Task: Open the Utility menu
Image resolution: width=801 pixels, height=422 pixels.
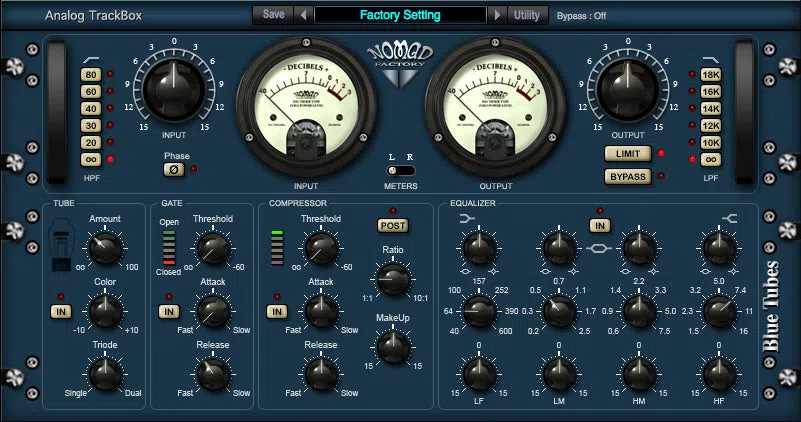Action: [527, 15]
